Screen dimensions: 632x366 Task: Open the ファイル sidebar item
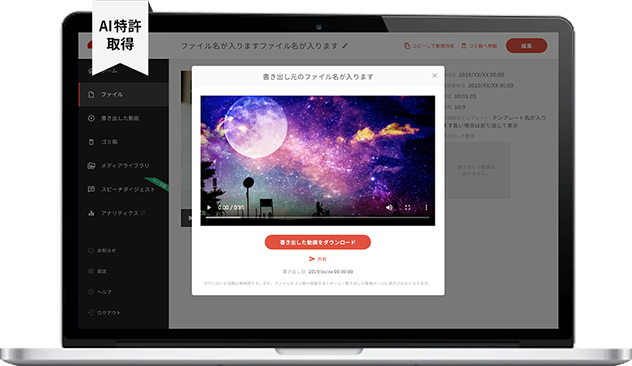[x=124, y=94]
